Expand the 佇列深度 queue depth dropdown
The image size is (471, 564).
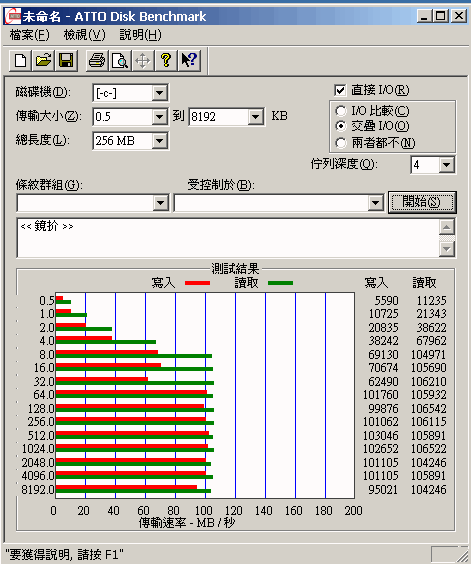pyautogui.click(x=447, y=165)
